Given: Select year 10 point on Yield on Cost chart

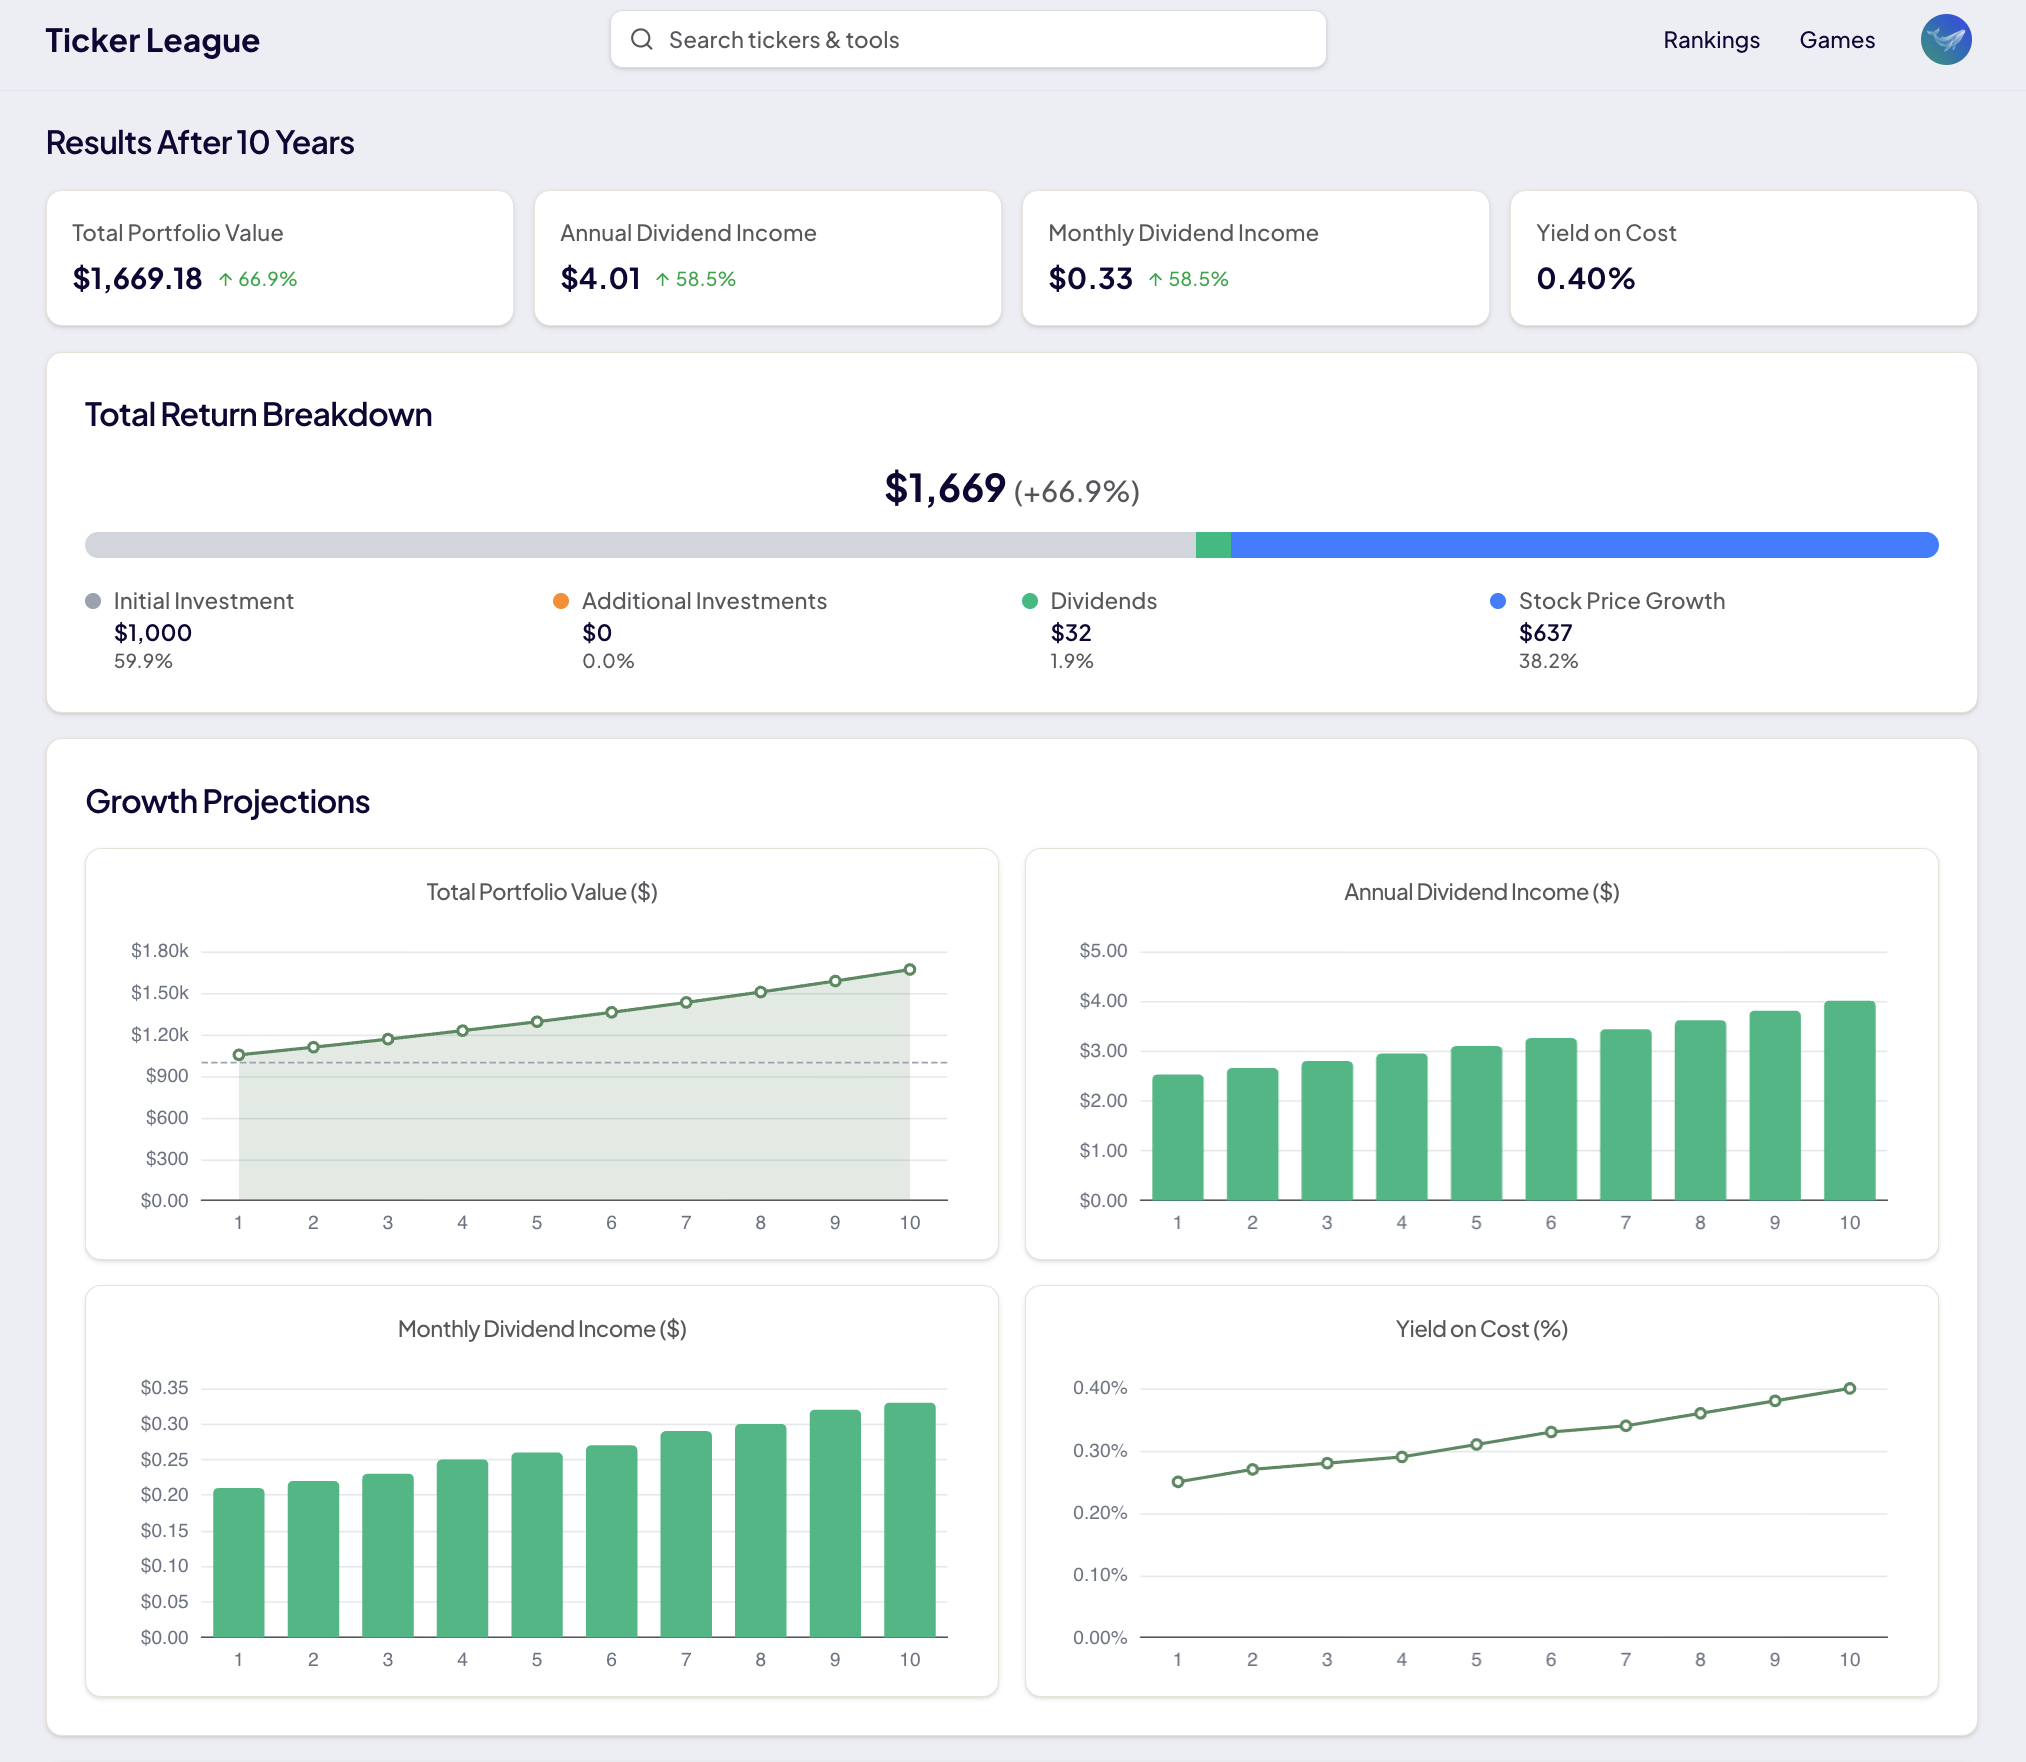Looking at the screenshot, I should coord(1849,1388).
